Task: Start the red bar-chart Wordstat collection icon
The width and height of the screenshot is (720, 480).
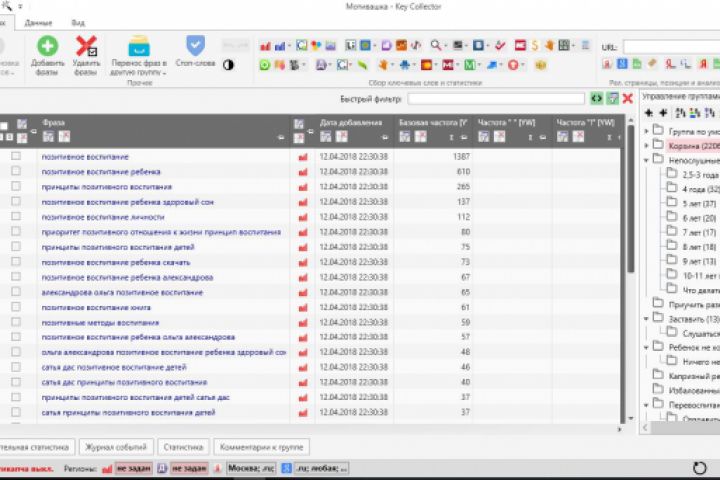Action: 265,45
